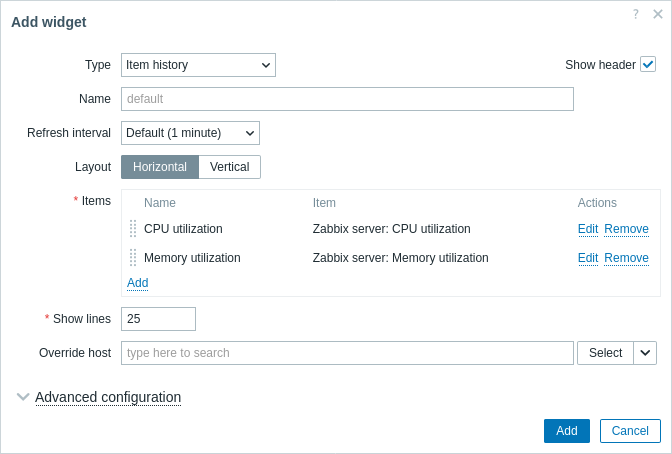Click the Advanced configuration chevron icon
The width and height of the screenshot is (672, 454).
(23, 397)
